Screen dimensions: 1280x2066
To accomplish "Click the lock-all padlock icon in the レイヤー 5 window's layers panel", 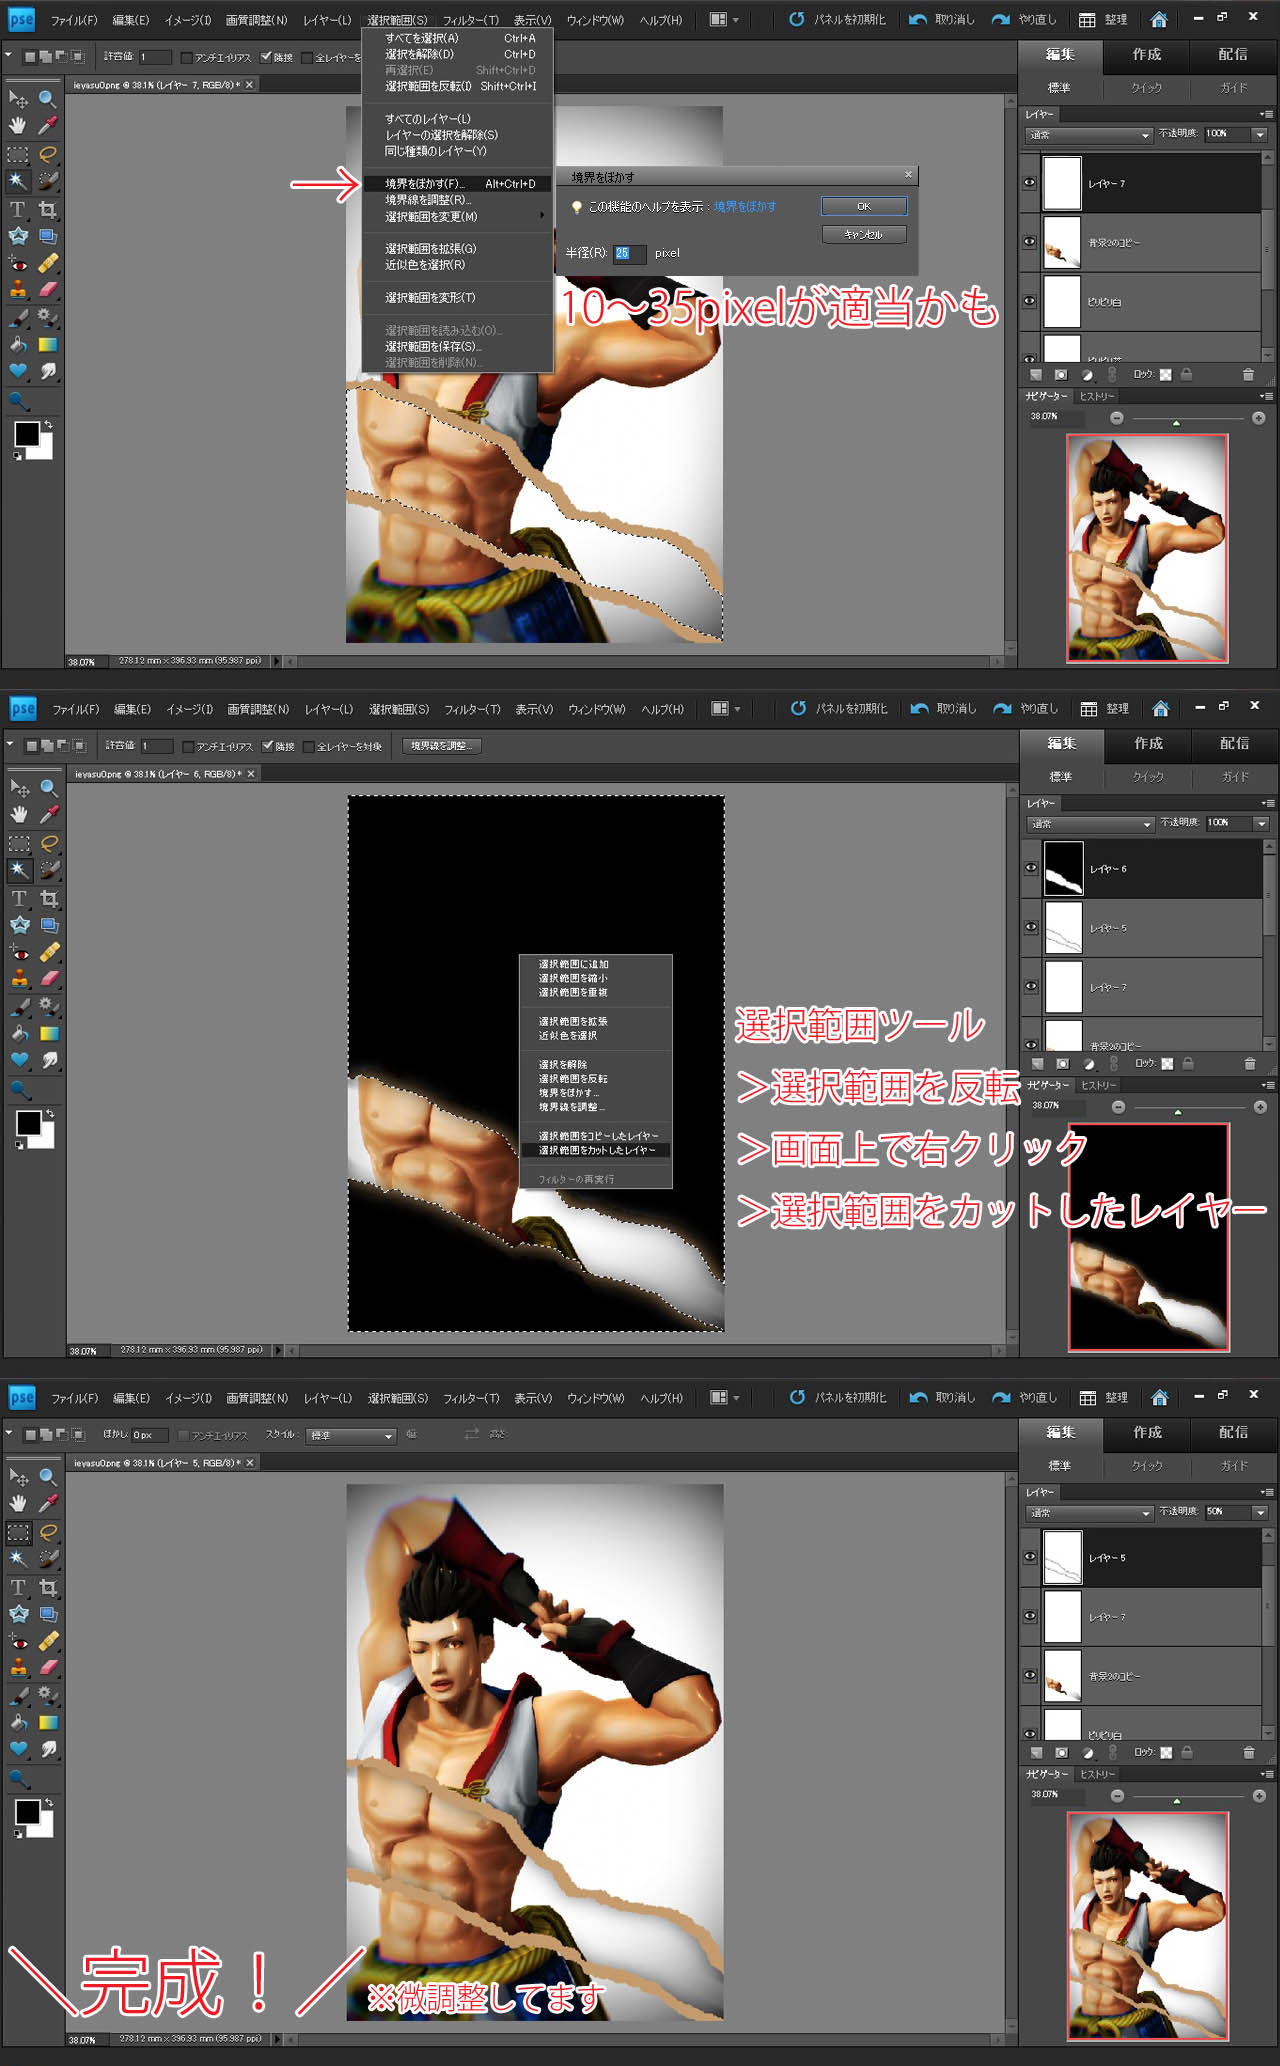I will pos(1186,1752).
